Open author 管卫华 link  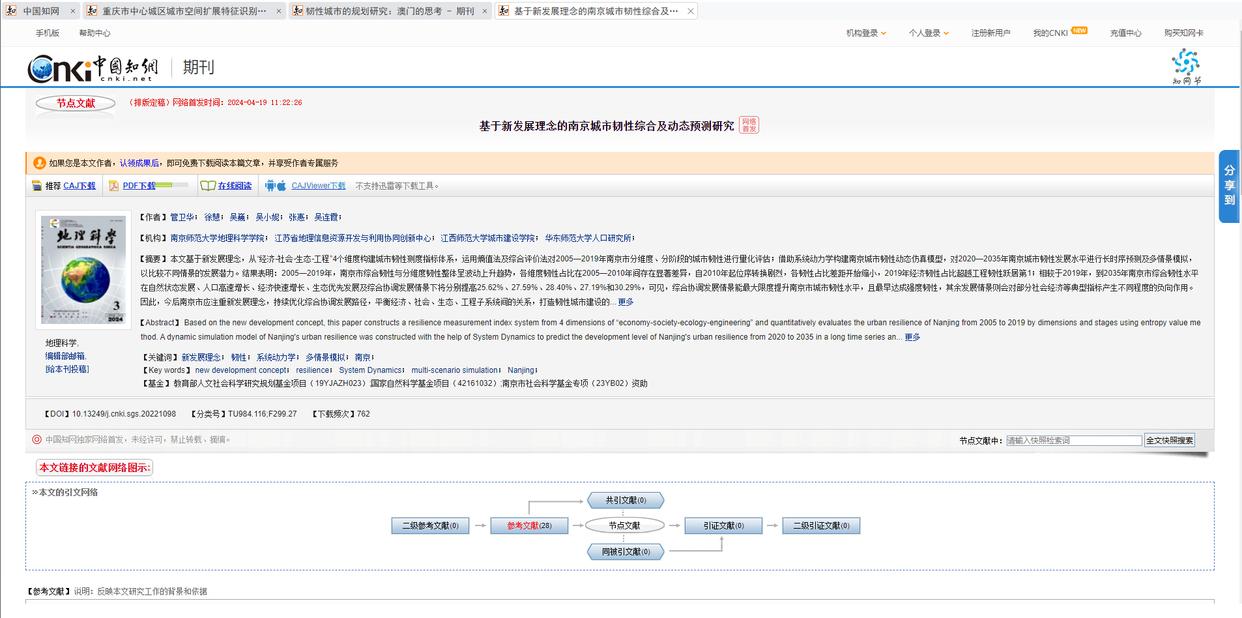[x=183, y=217]
